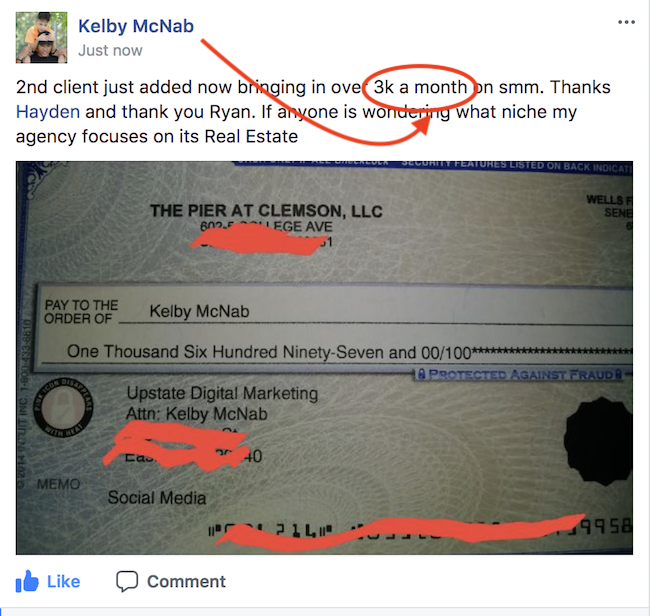Screen dimensions: 650x616
Task: Open Kelby McNab's profile picture
Action: [41, 37]
